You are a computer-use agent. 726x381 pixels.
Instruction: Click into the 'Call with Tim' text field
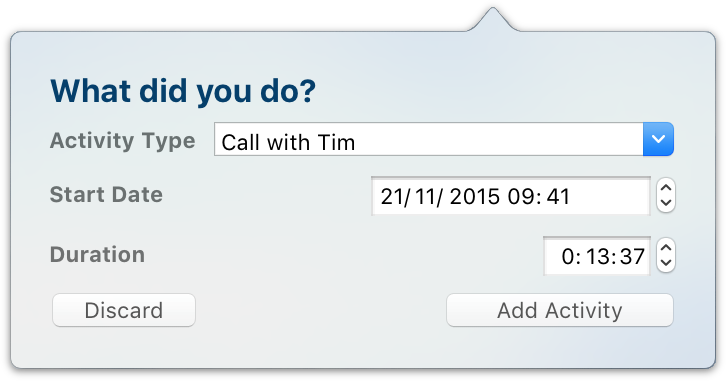(428, 139)
